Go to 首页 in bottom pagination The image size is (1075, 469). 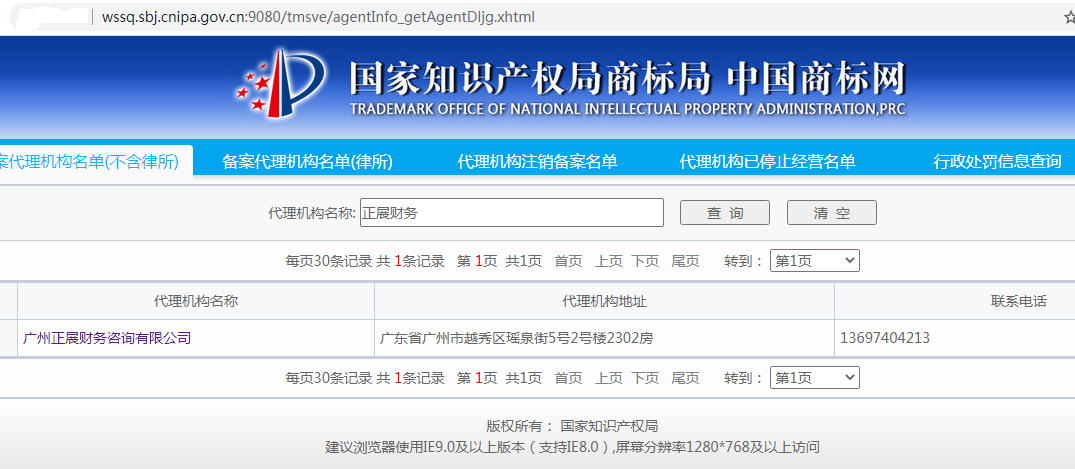pyautogui.click(x=568, y=378)
